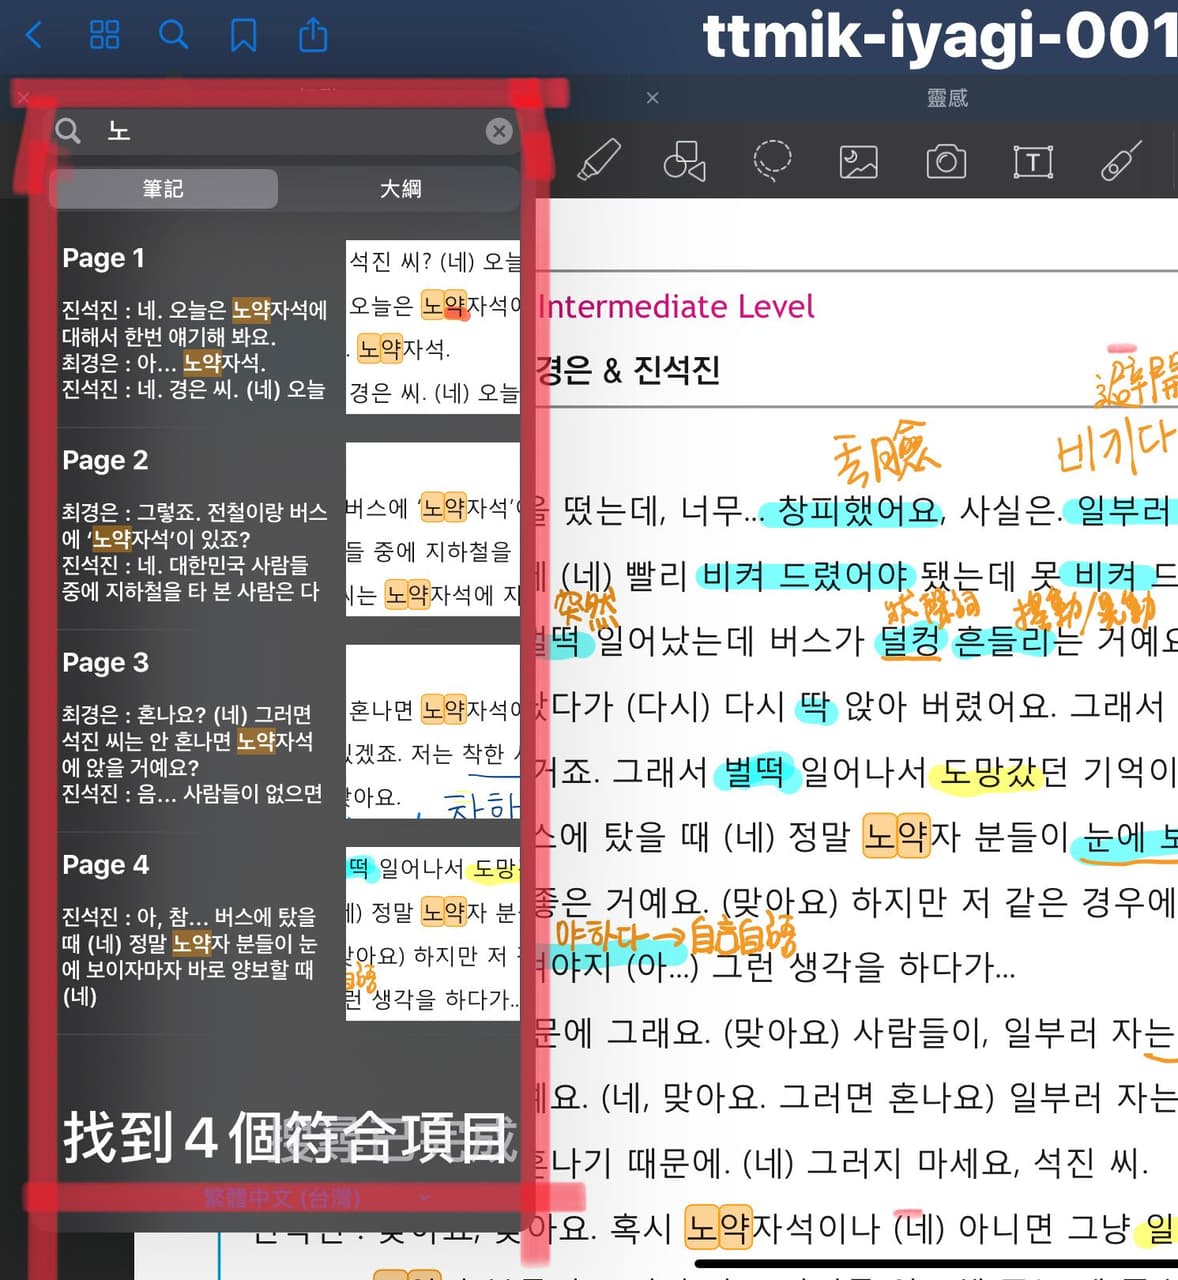Select the shapes tool
This screenshot has width=1178, height=1280.
[685, 161]
